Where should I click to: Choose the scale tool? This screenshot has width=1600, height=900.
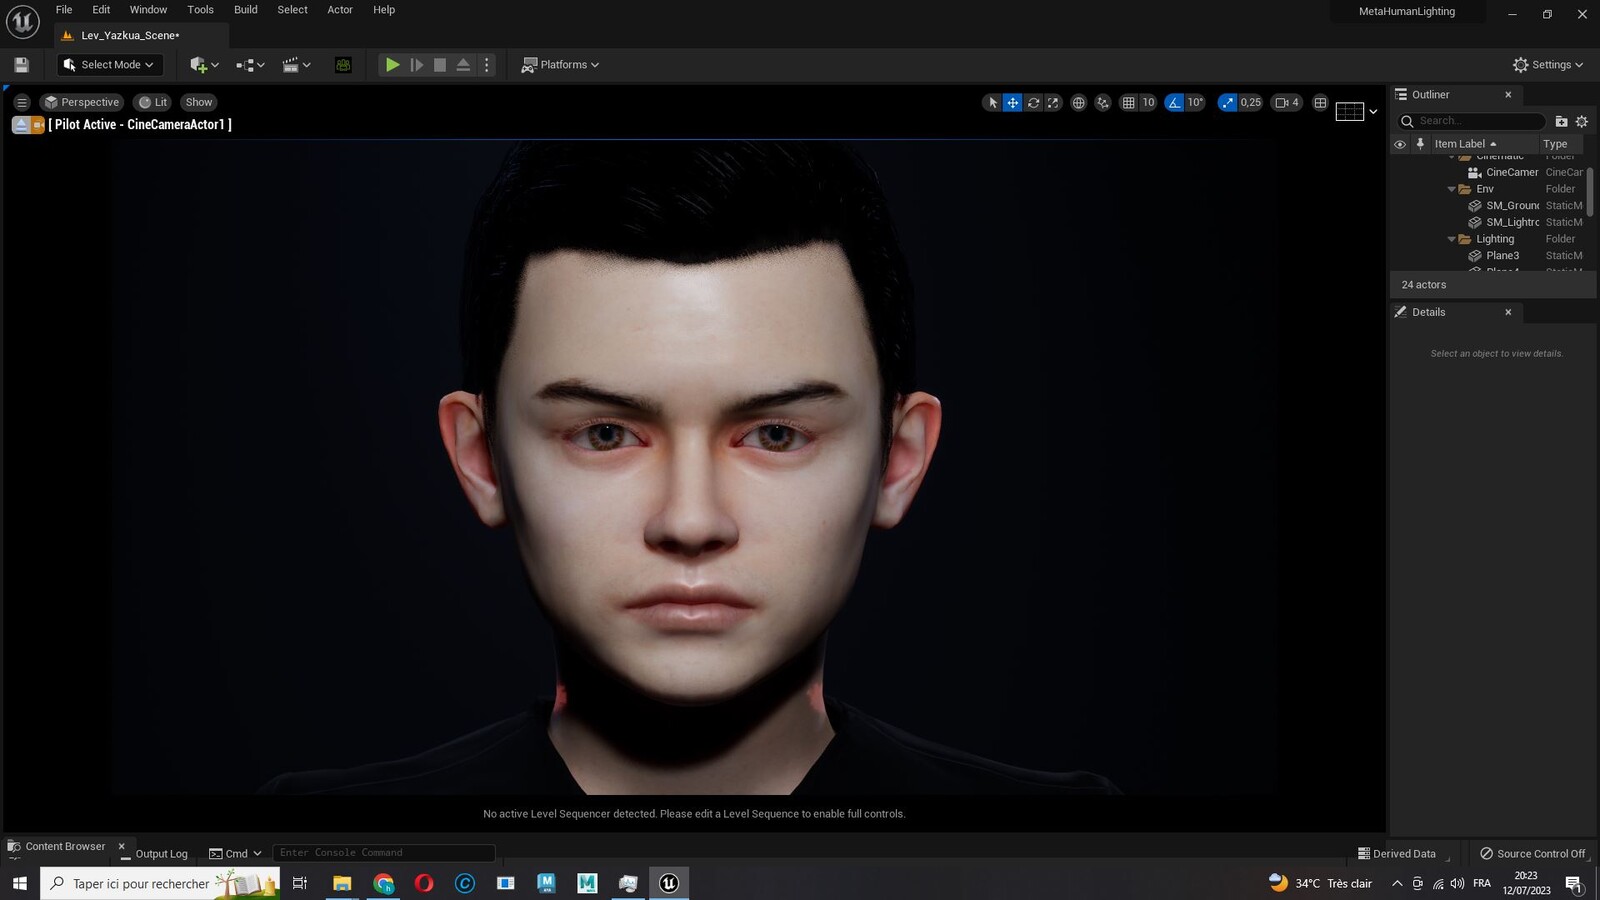(x=1053, y=102)
